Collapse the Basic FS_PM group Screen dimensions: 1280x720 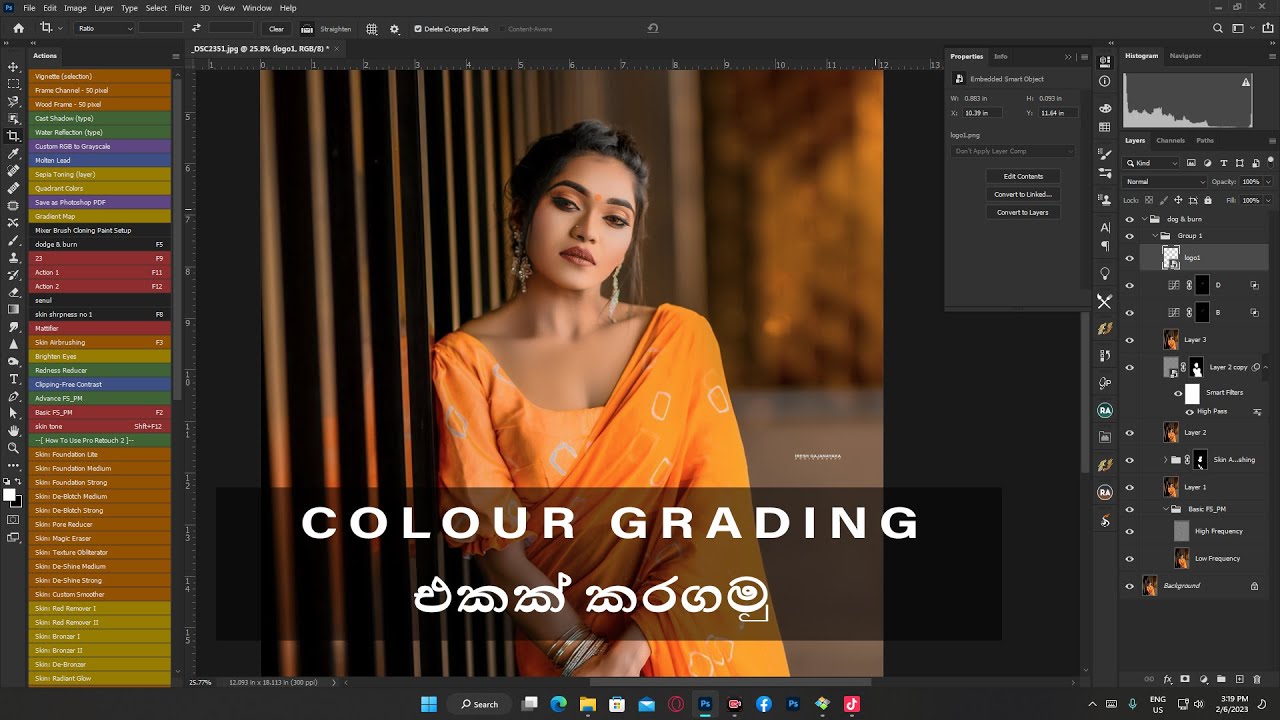pyautogui.click(x=1165, y=509)
